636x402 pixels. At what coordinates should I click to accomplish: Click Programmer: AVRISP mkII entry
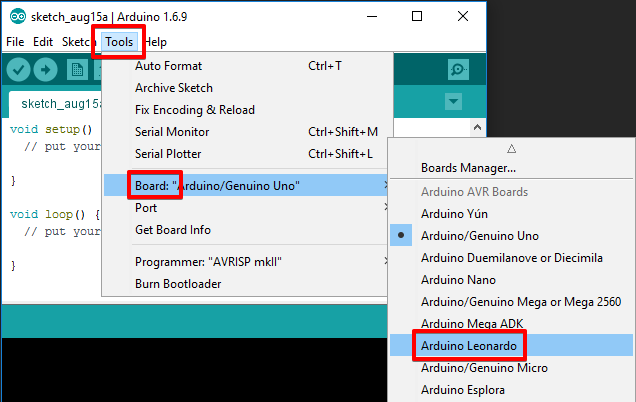(247, 262)
